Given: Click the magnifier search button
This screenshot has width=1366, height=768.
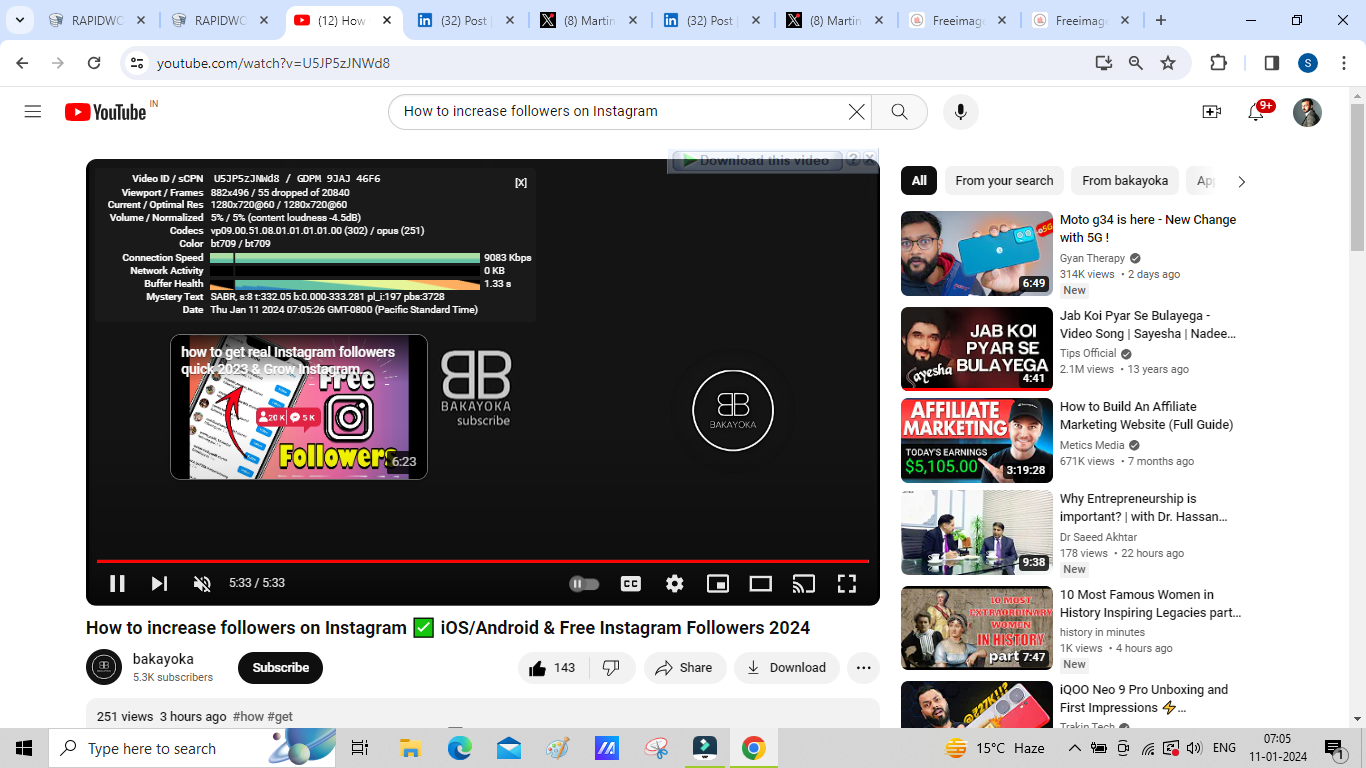Looking at the screenshot, I should pos(899,112).
